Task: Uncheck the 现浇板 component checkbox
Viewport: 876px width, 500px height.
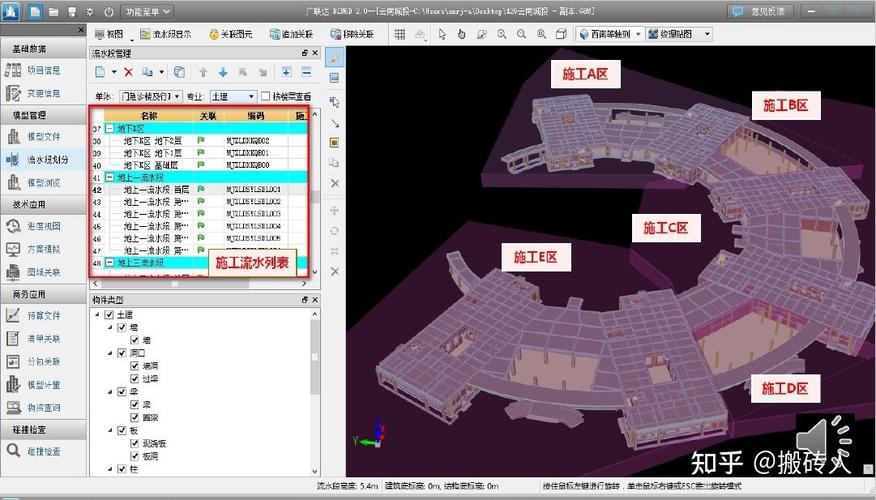Action: coord(133,443)
